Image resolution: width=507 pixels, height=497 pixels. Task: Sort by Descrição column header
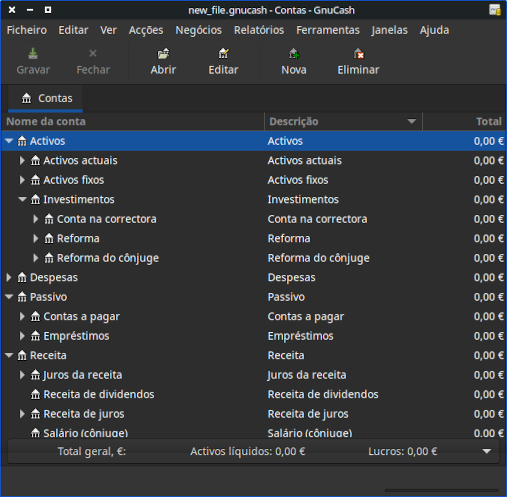[343, 121]
